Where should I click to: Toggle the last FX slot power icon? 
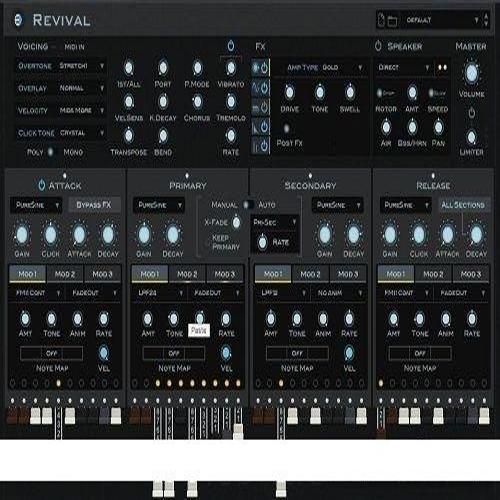(264, 146)
